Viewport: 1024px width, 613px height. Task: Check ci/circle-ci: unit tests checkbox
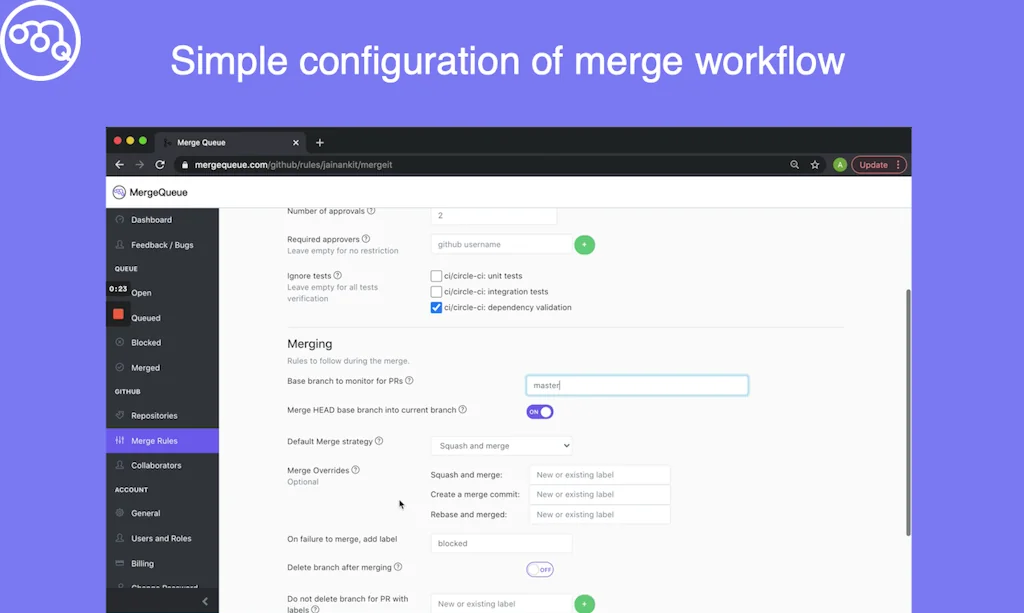point(436,276)
